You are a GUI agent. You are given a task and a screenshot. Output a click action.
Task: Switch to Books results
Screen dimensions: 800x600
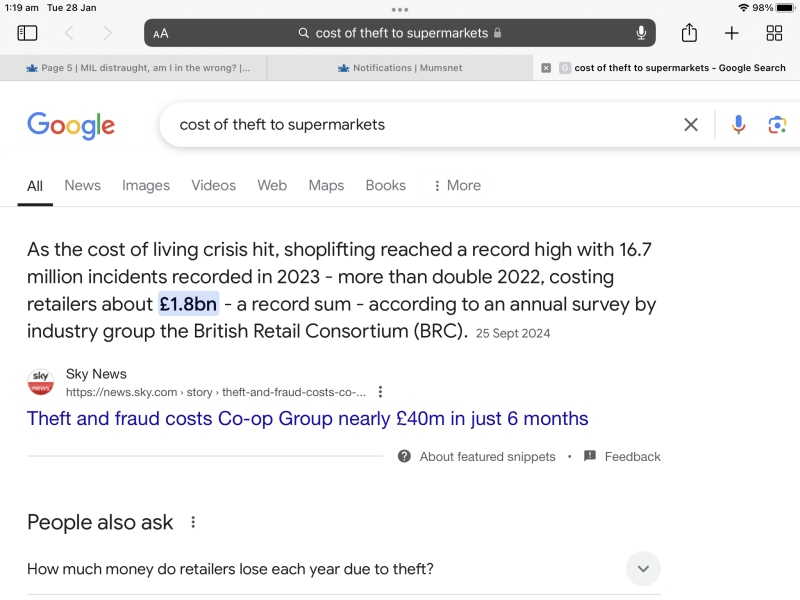(x=386, y=185)
